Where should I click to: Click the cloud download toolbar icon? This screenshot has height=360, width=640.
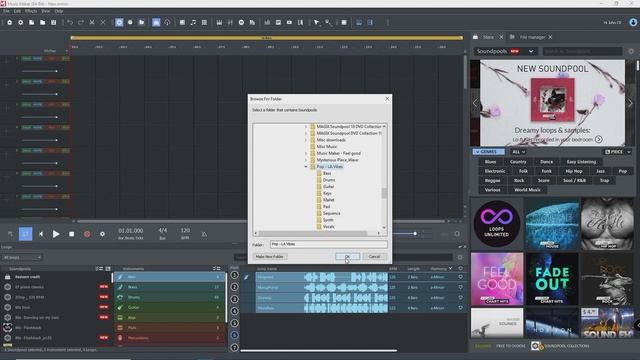pyautogui.click(x=167, y=22)
